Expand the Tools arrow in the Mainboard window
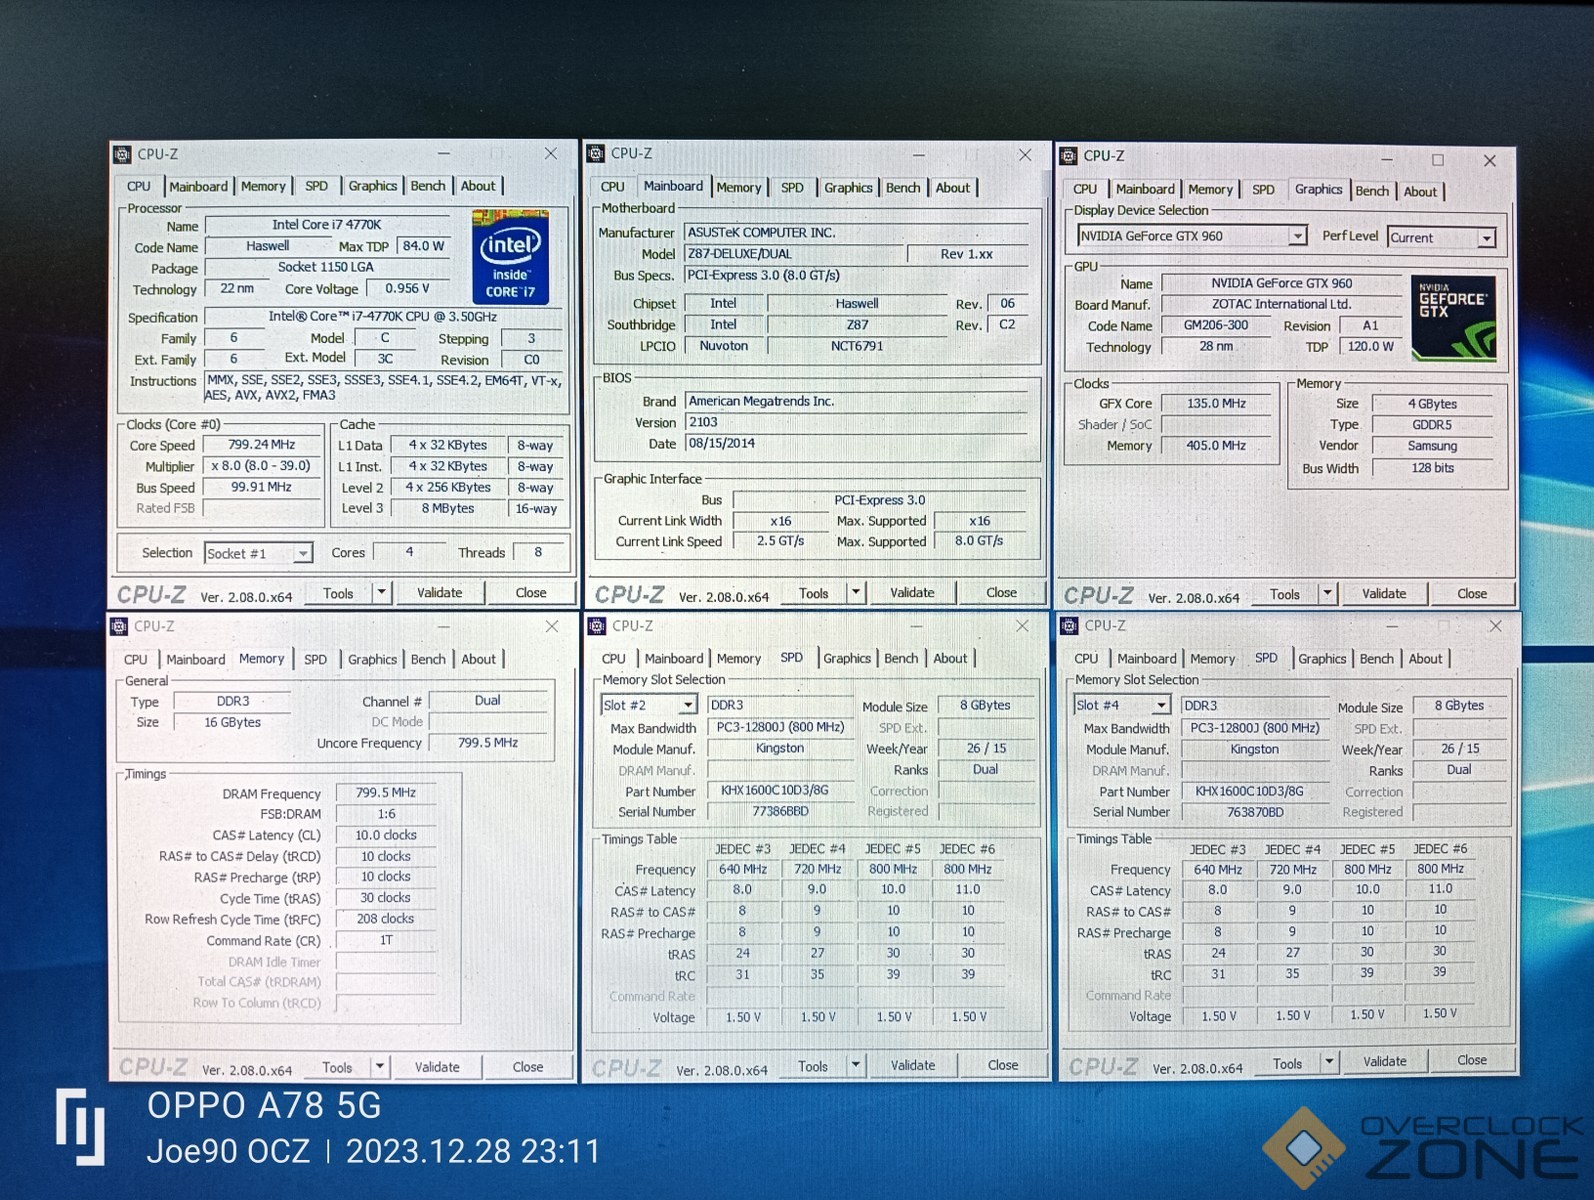The height and width of the screenshot is (1200, 1594). click(855, 592)
